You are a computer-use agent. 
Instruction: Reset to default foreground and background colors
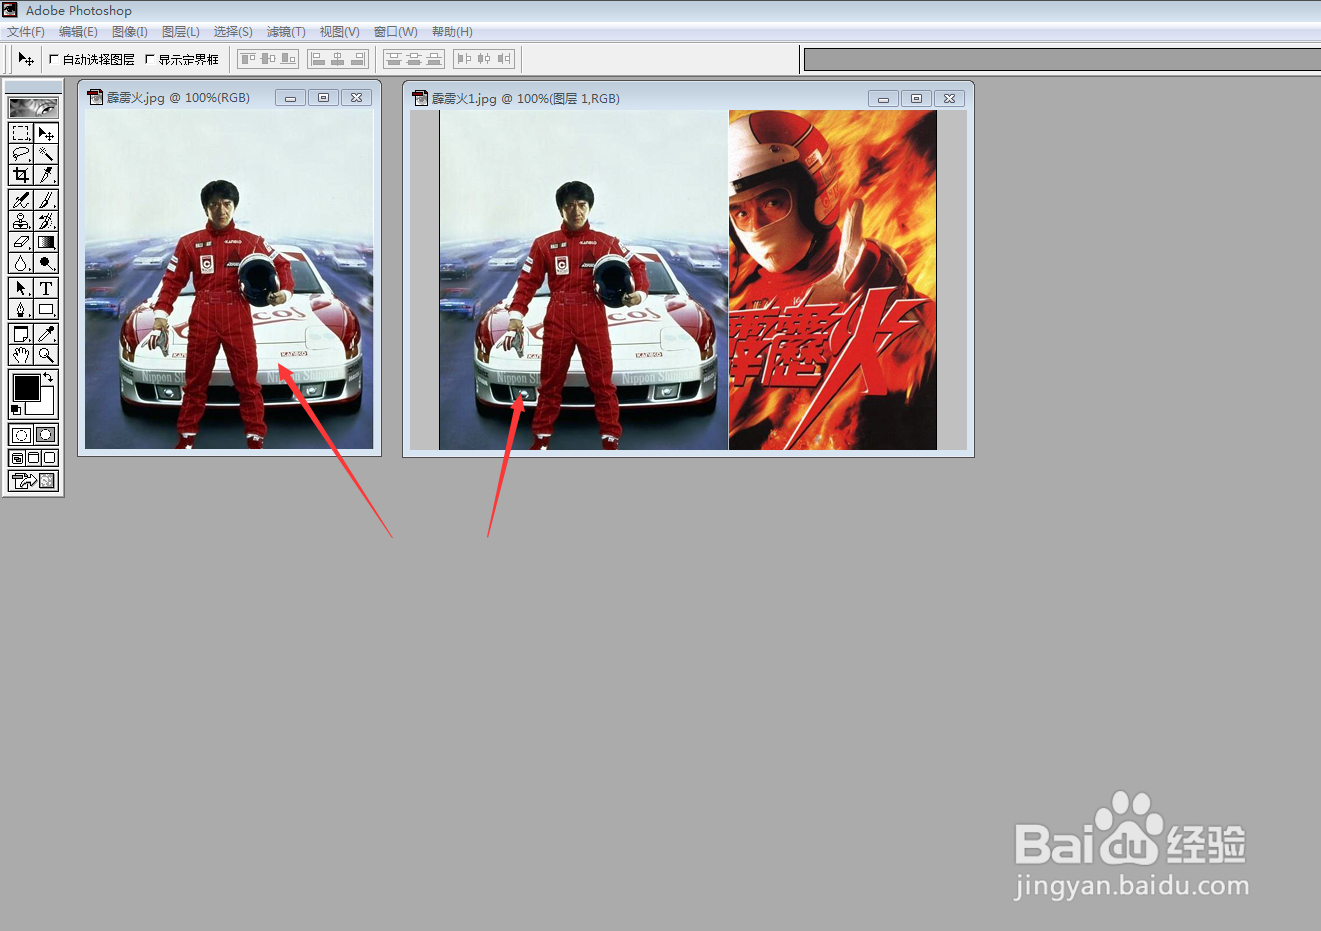(15, 410)
